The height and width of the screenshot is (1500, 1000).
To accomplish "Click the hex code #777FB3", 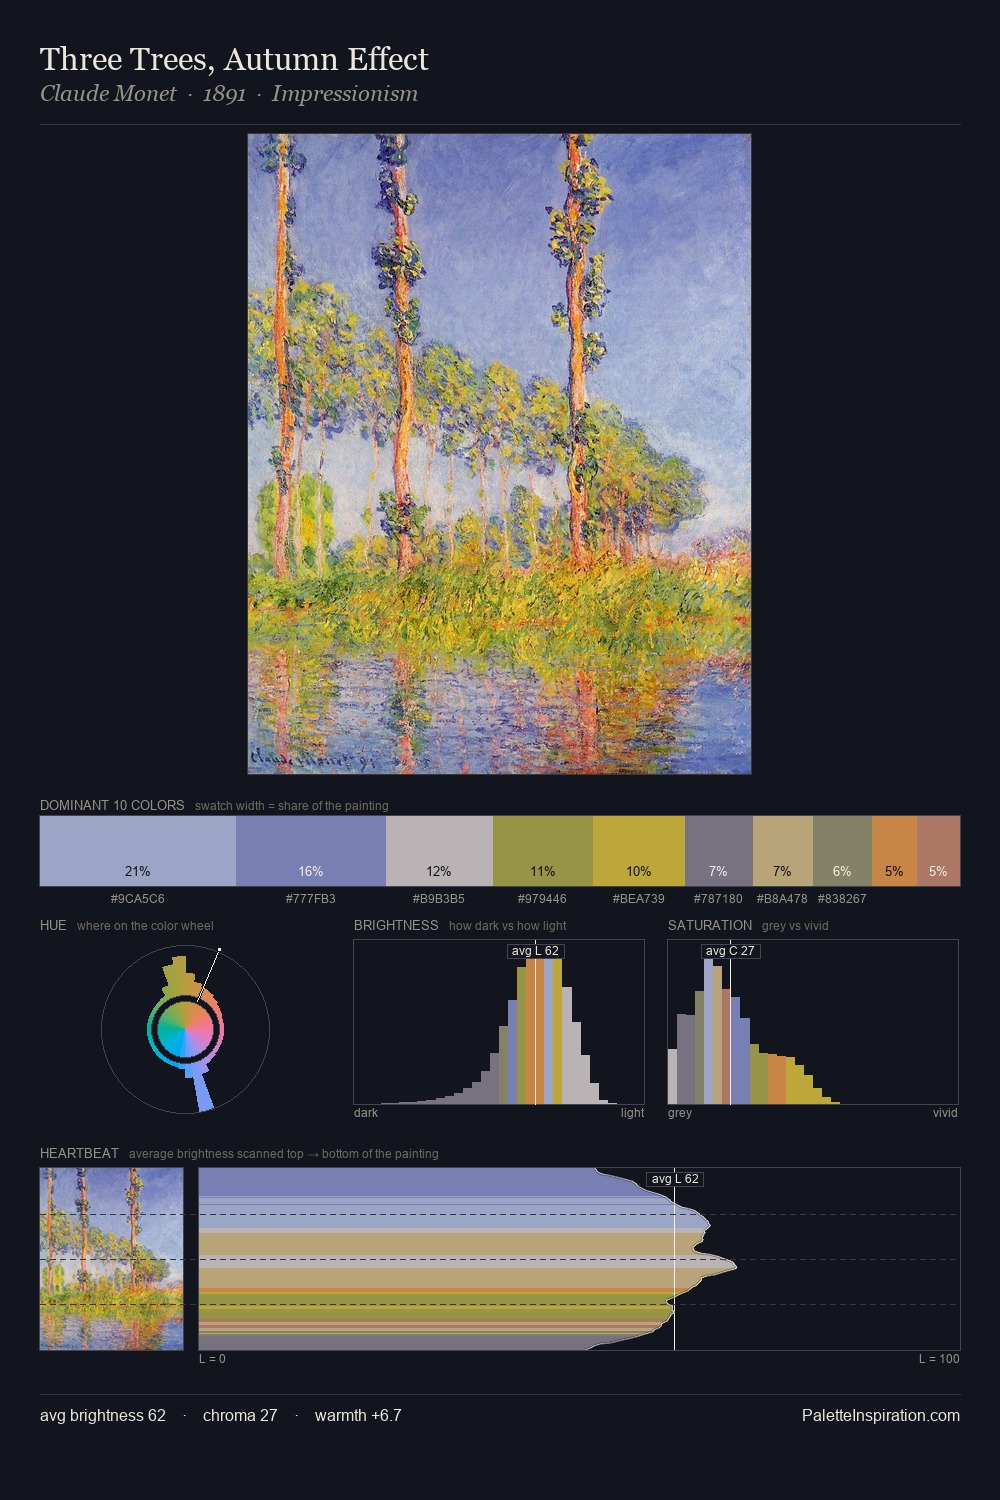I will (x=311, y=899).
